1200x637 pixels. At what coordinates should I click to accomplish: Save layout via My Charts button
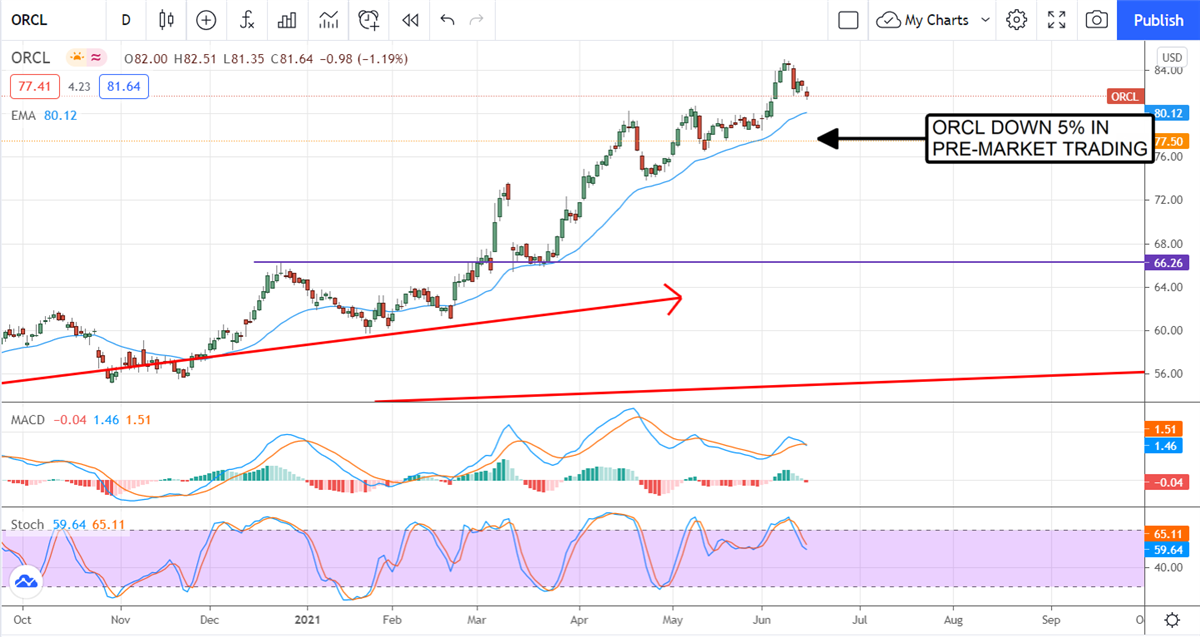[x=925, y=19]
